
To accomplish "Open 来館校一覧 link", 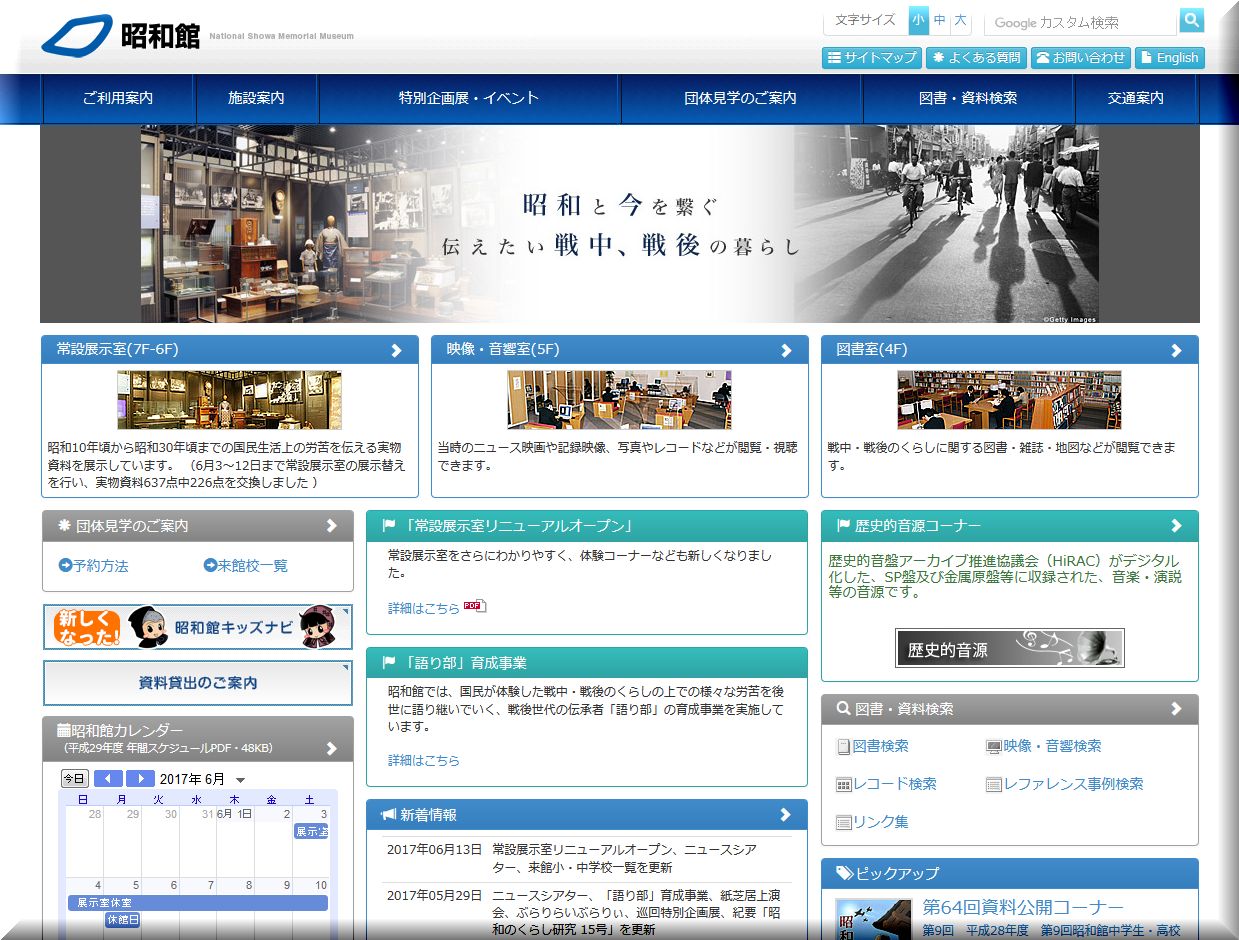I will point(246,566).
